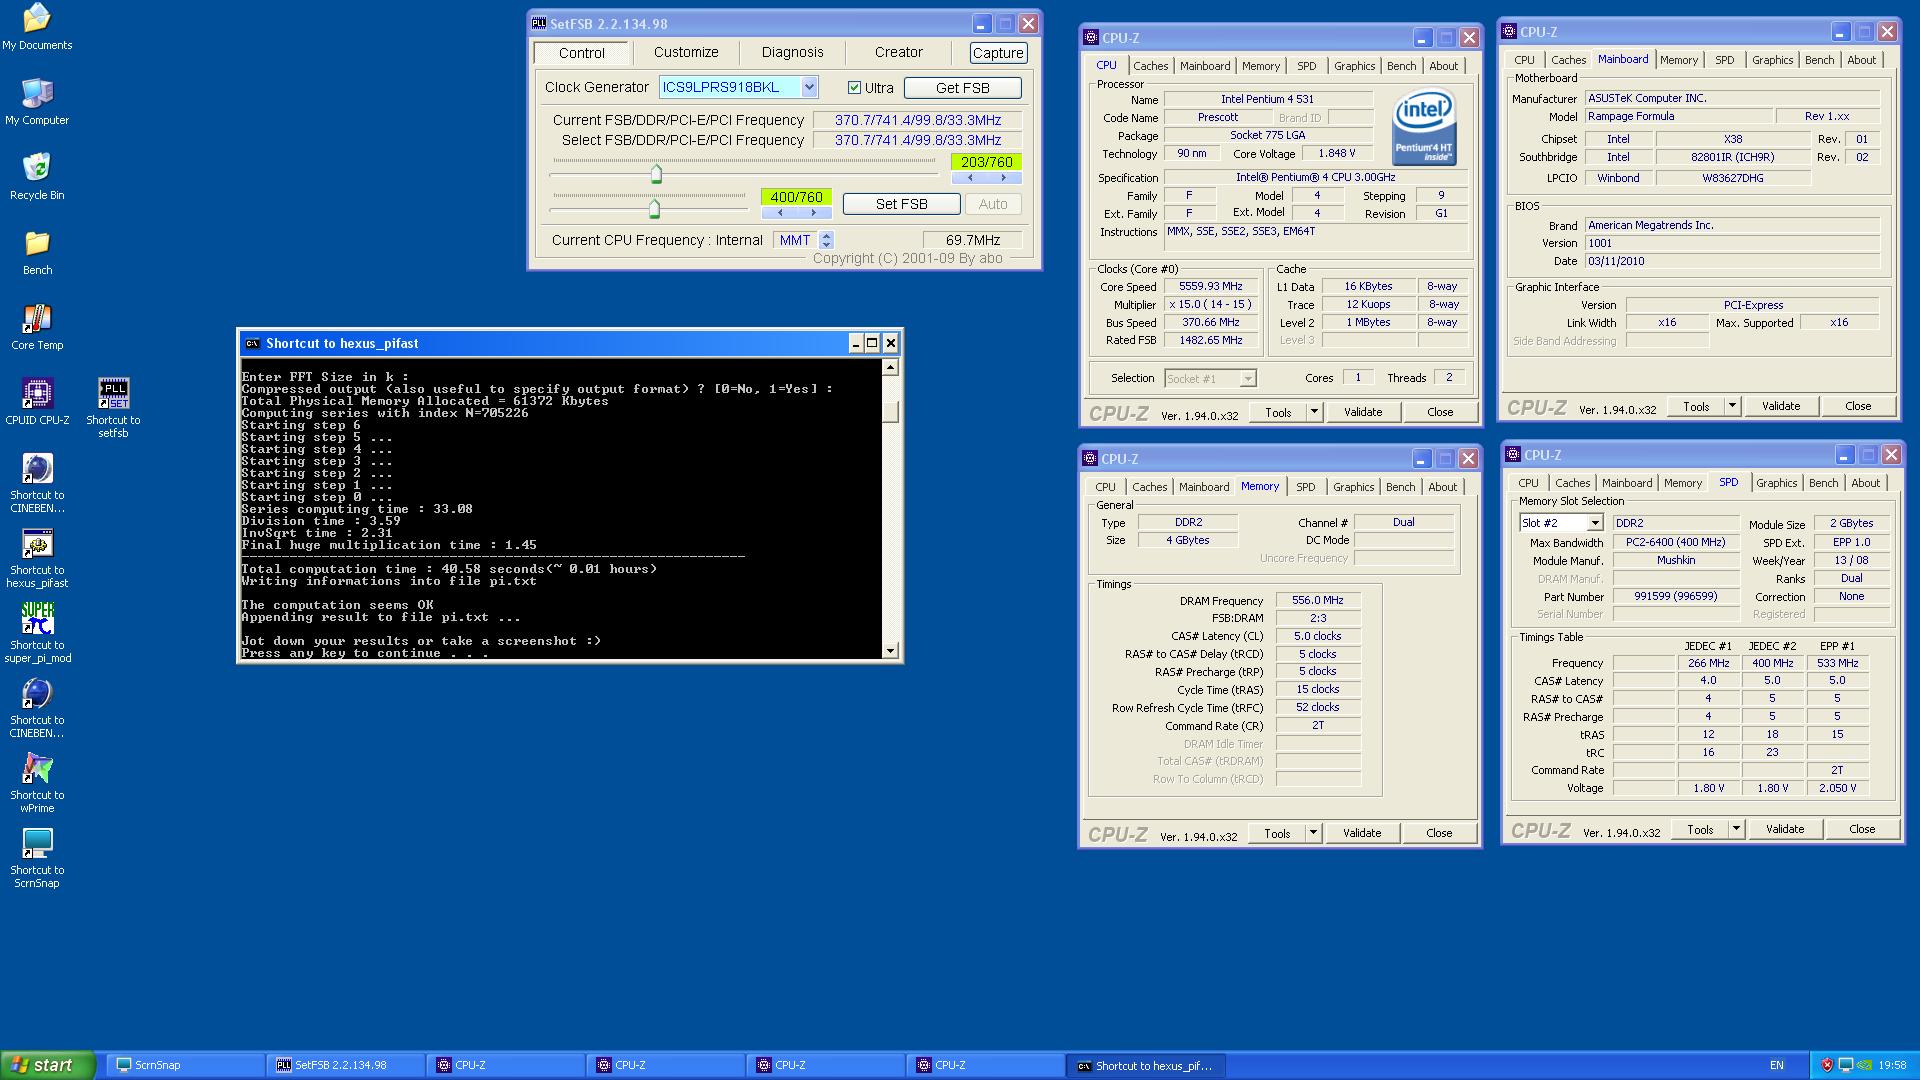Expand Tools dropdown arrow in CPU-Z Mainboard window
This screenshot has height=1080, width=1920.
click(1732, 406)
